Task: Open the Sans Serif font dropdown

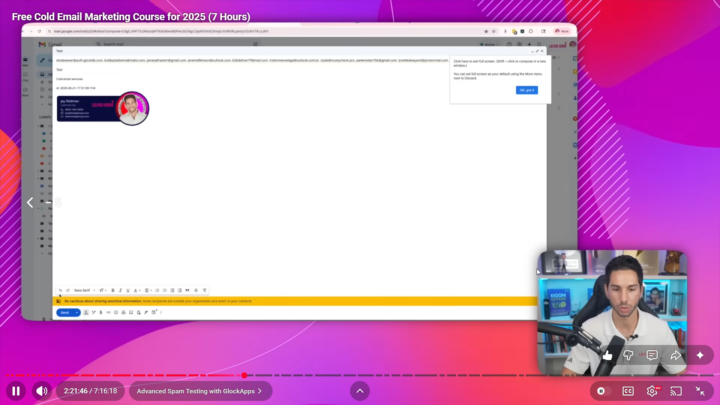Action: pyautogui.click(x=84, y=290)
